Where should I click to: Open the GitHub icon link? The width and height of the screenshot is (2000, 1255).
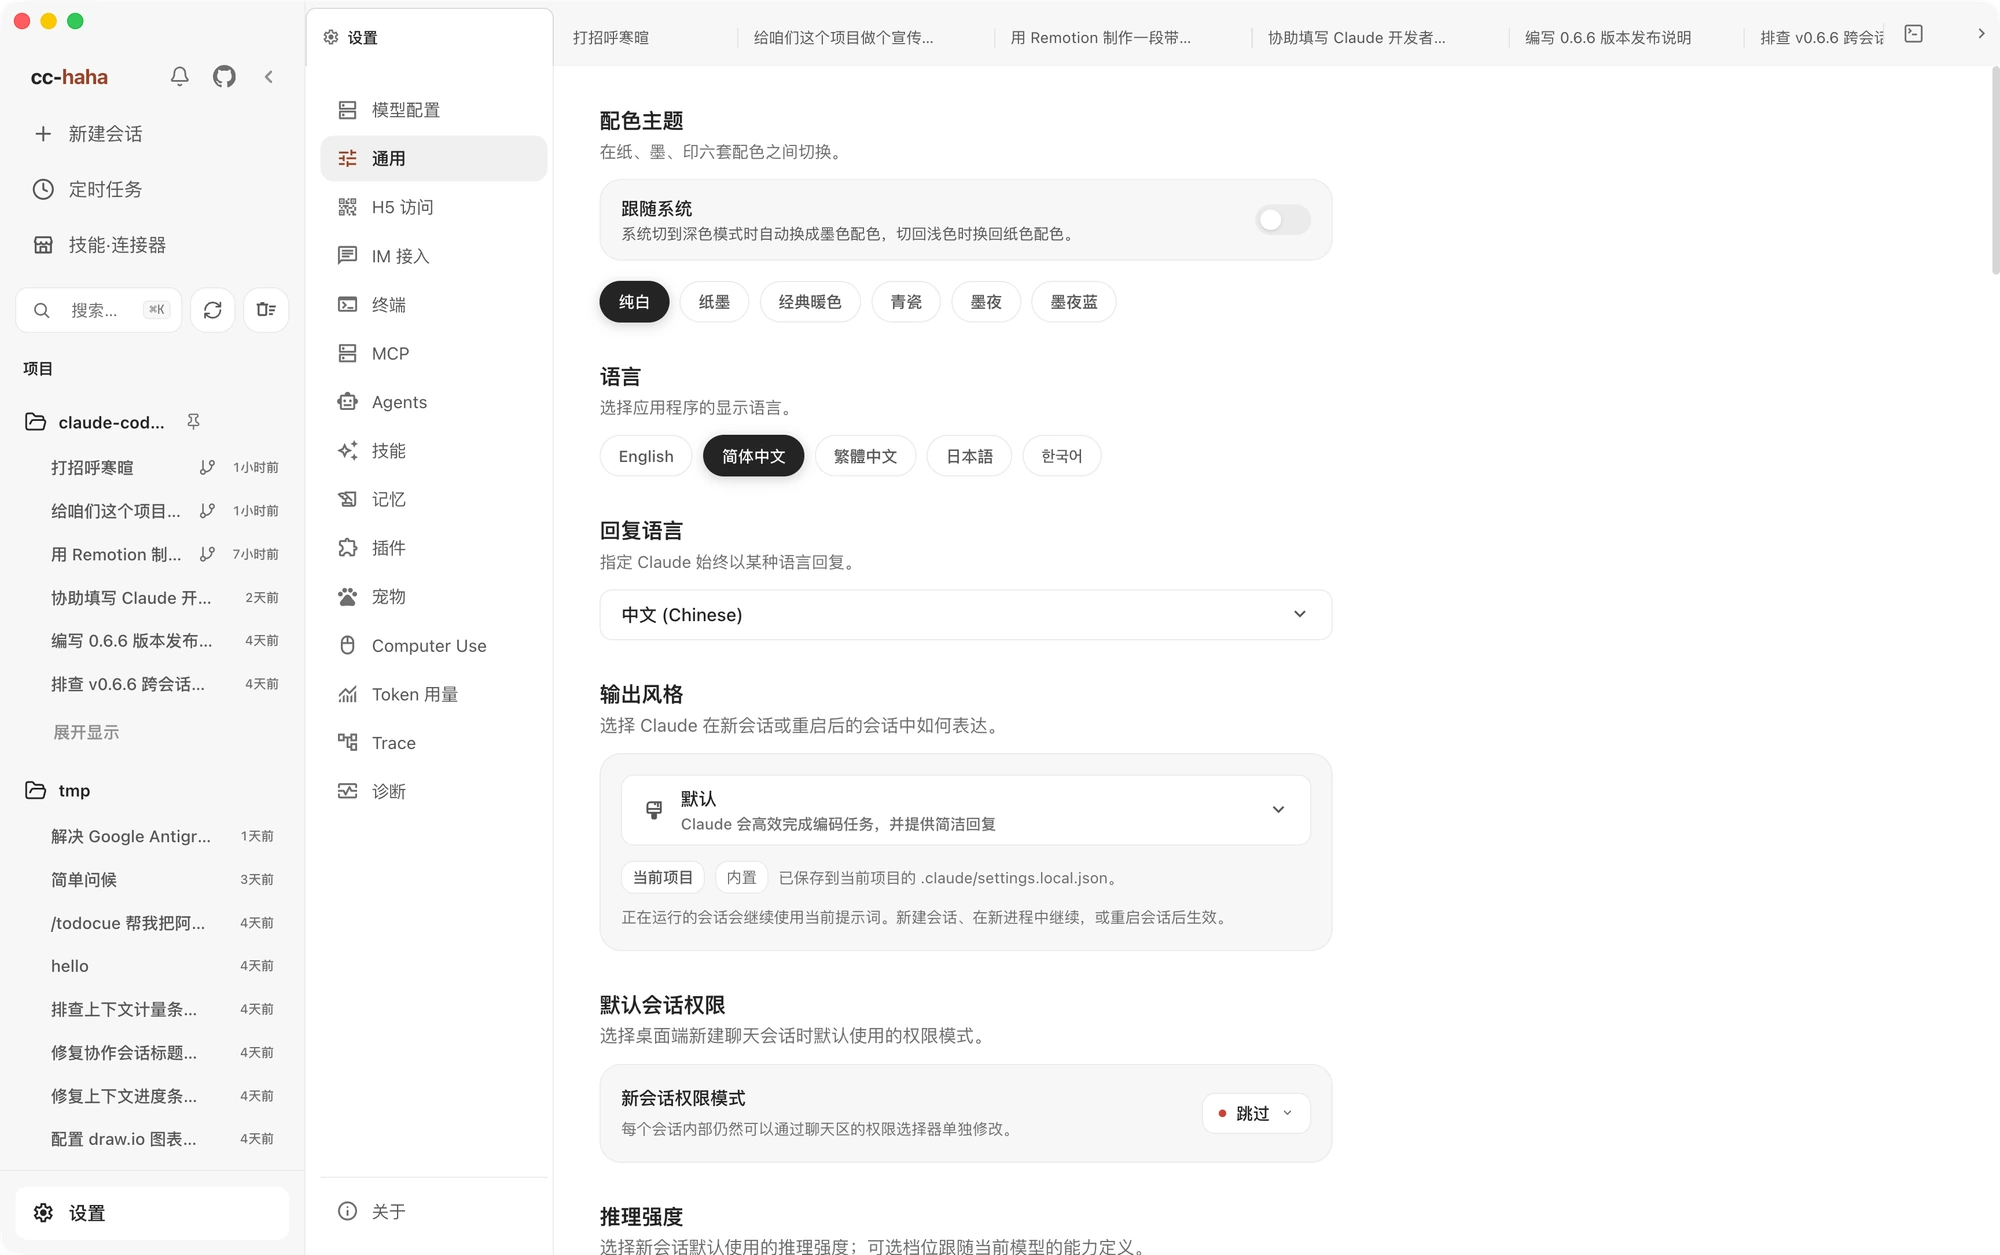[x=224, y=76]
